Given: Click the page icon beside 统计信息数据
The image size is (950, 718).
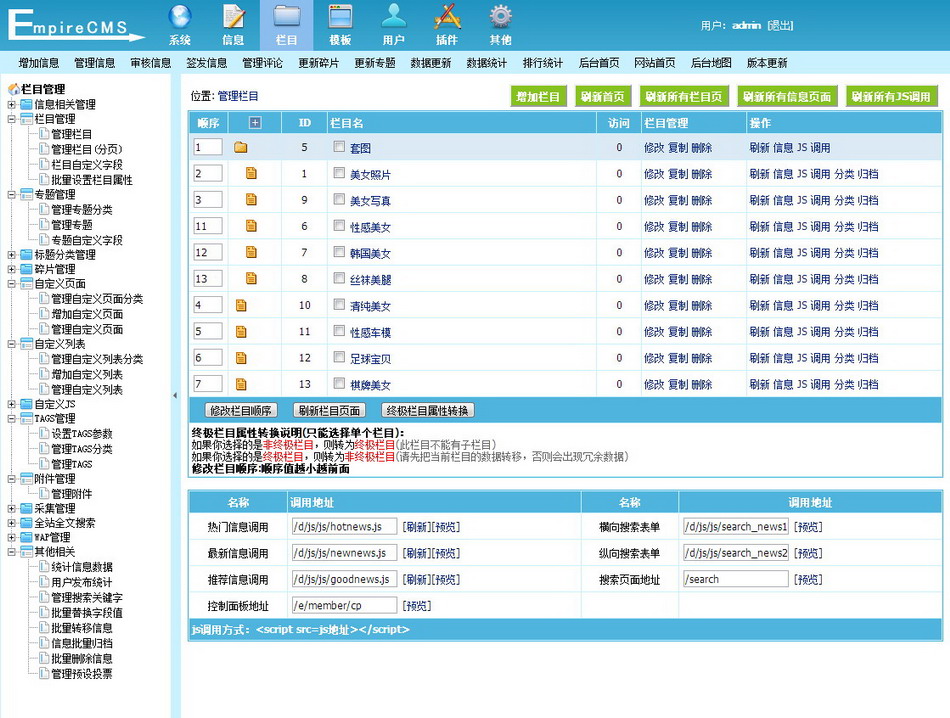Looking at the screenshot, I should tap(44, 567).
